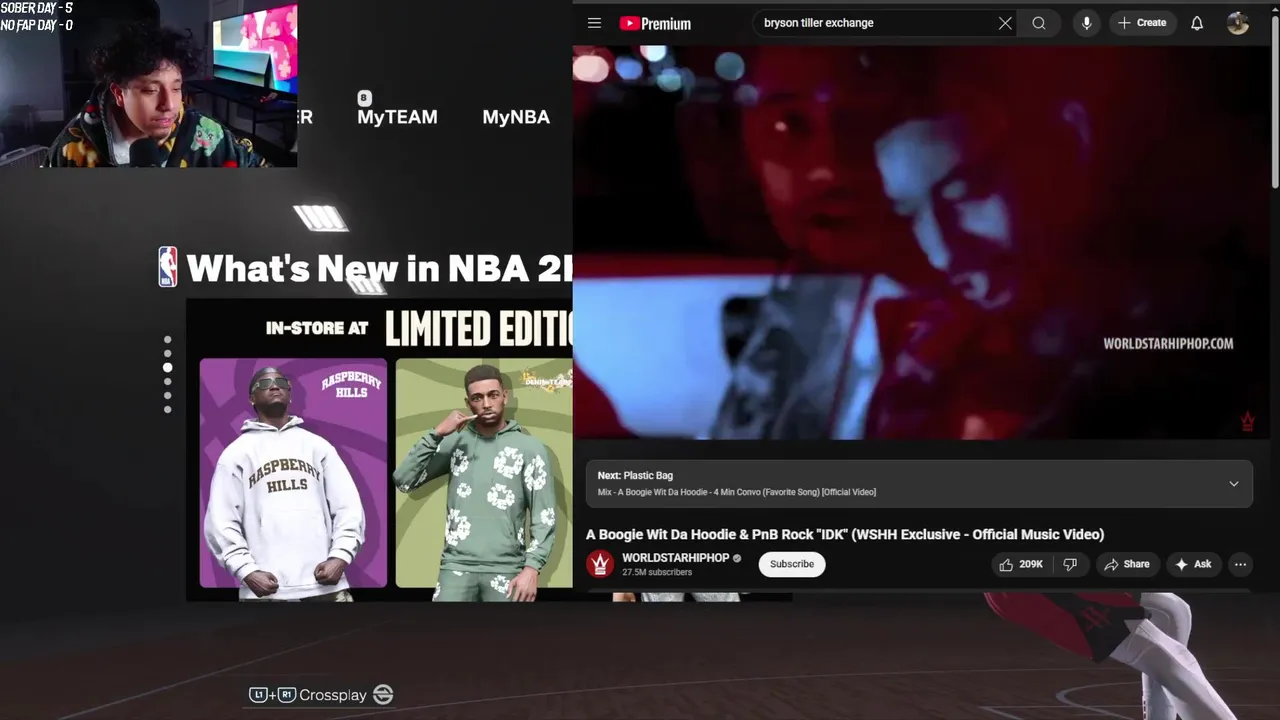Click the verified badge next to WORLDSTARHIPHOP

tap(737, 558)
